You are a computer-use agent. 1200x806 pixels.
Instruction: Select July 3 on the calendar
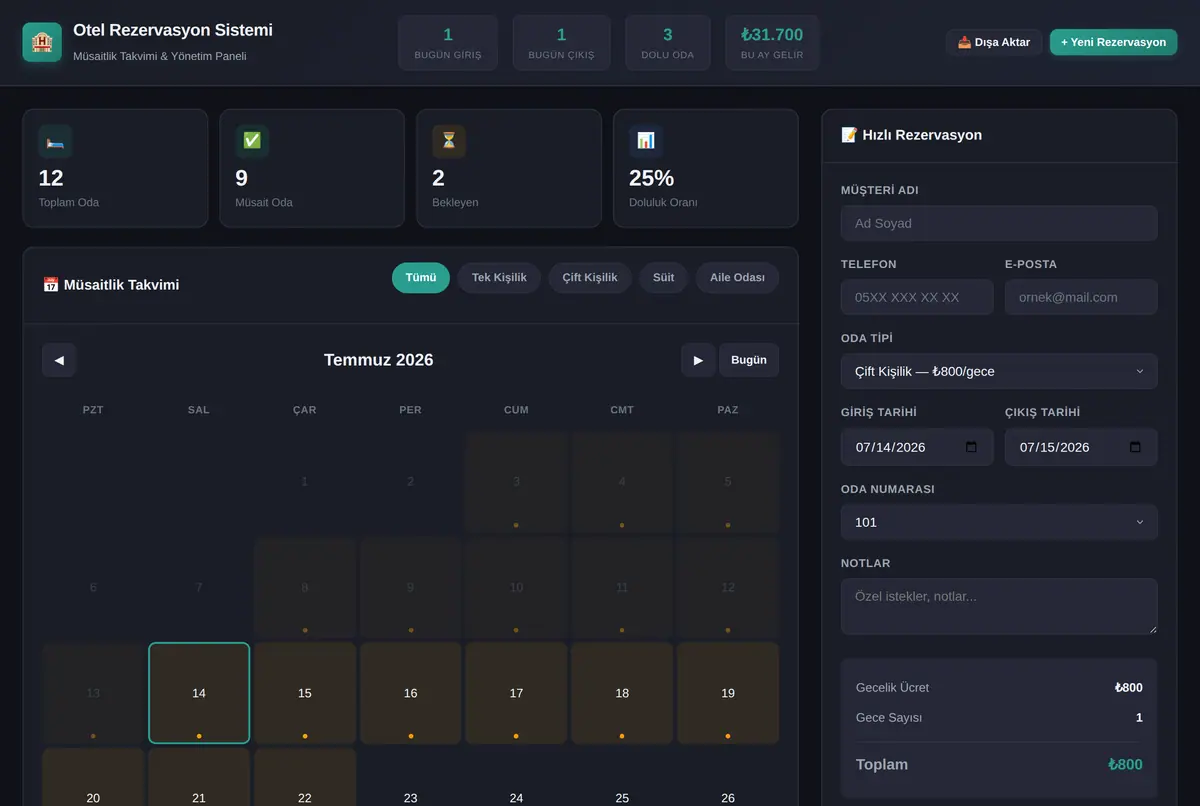[x=516, y=481]
